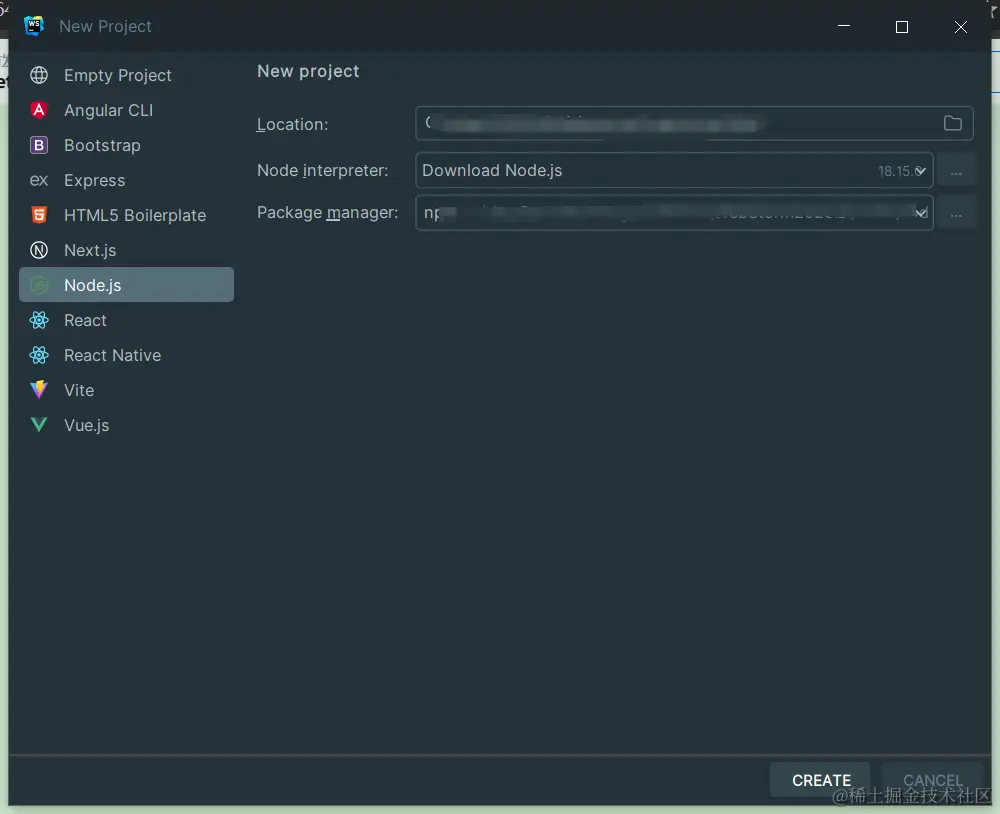1000x814 pixels.
Task: Select the Vue.js project type
Action: 126,425
